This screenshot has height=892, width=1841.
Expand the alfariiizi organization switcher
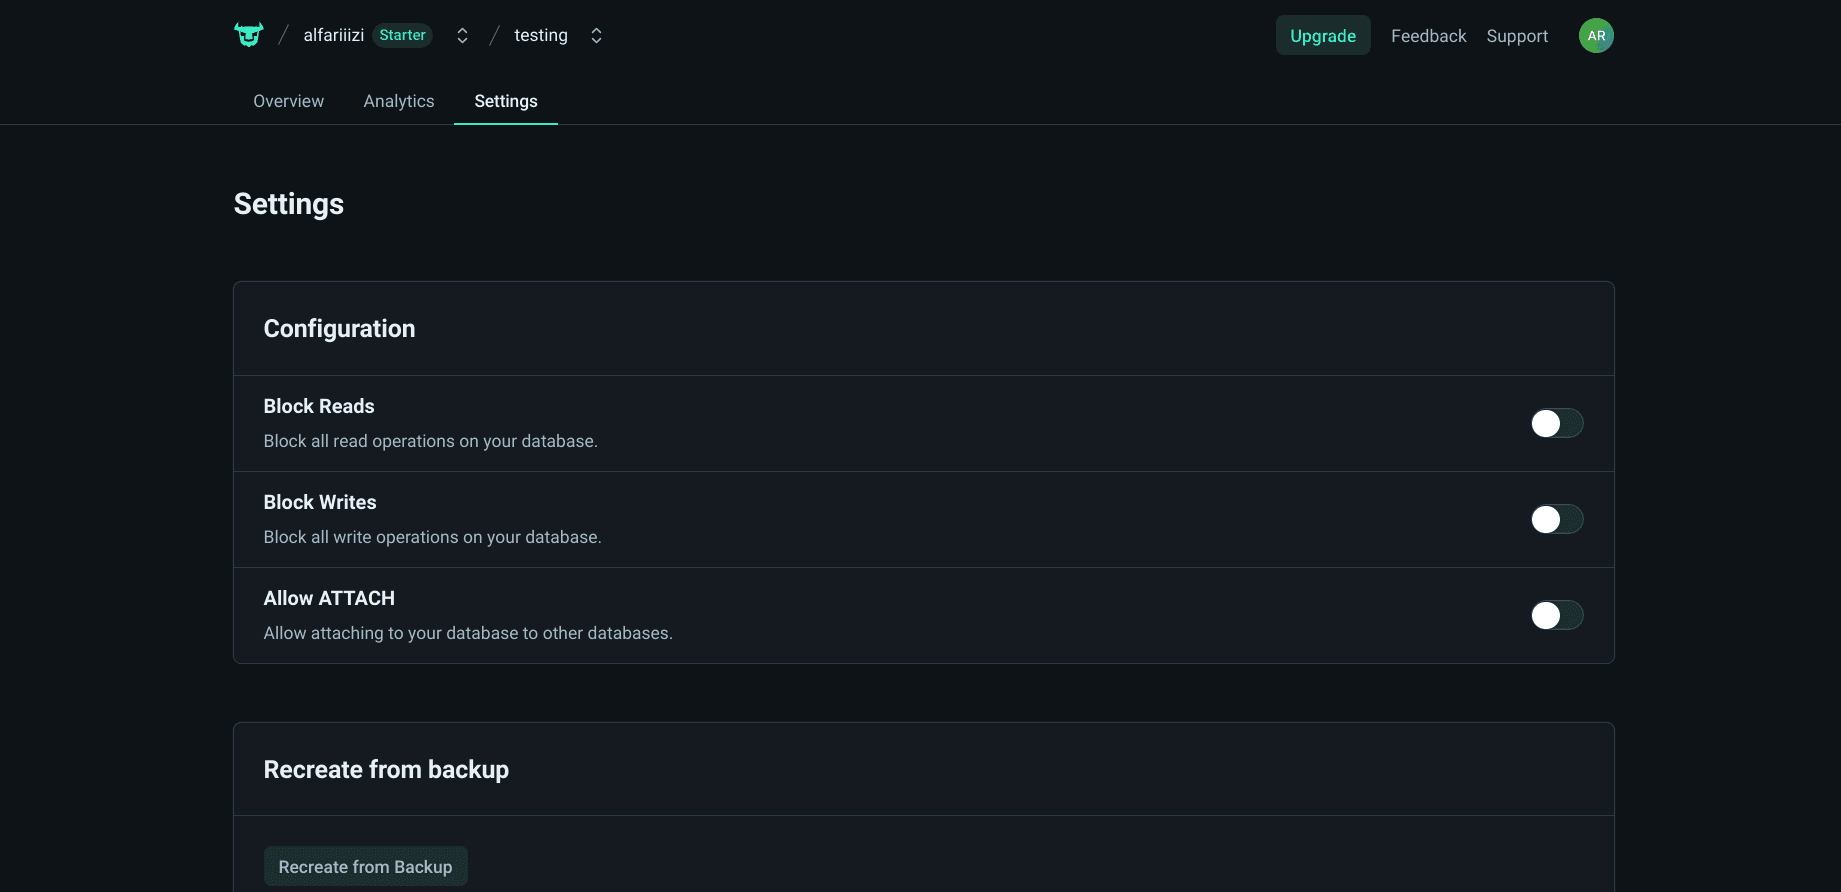tap(462, 36)
